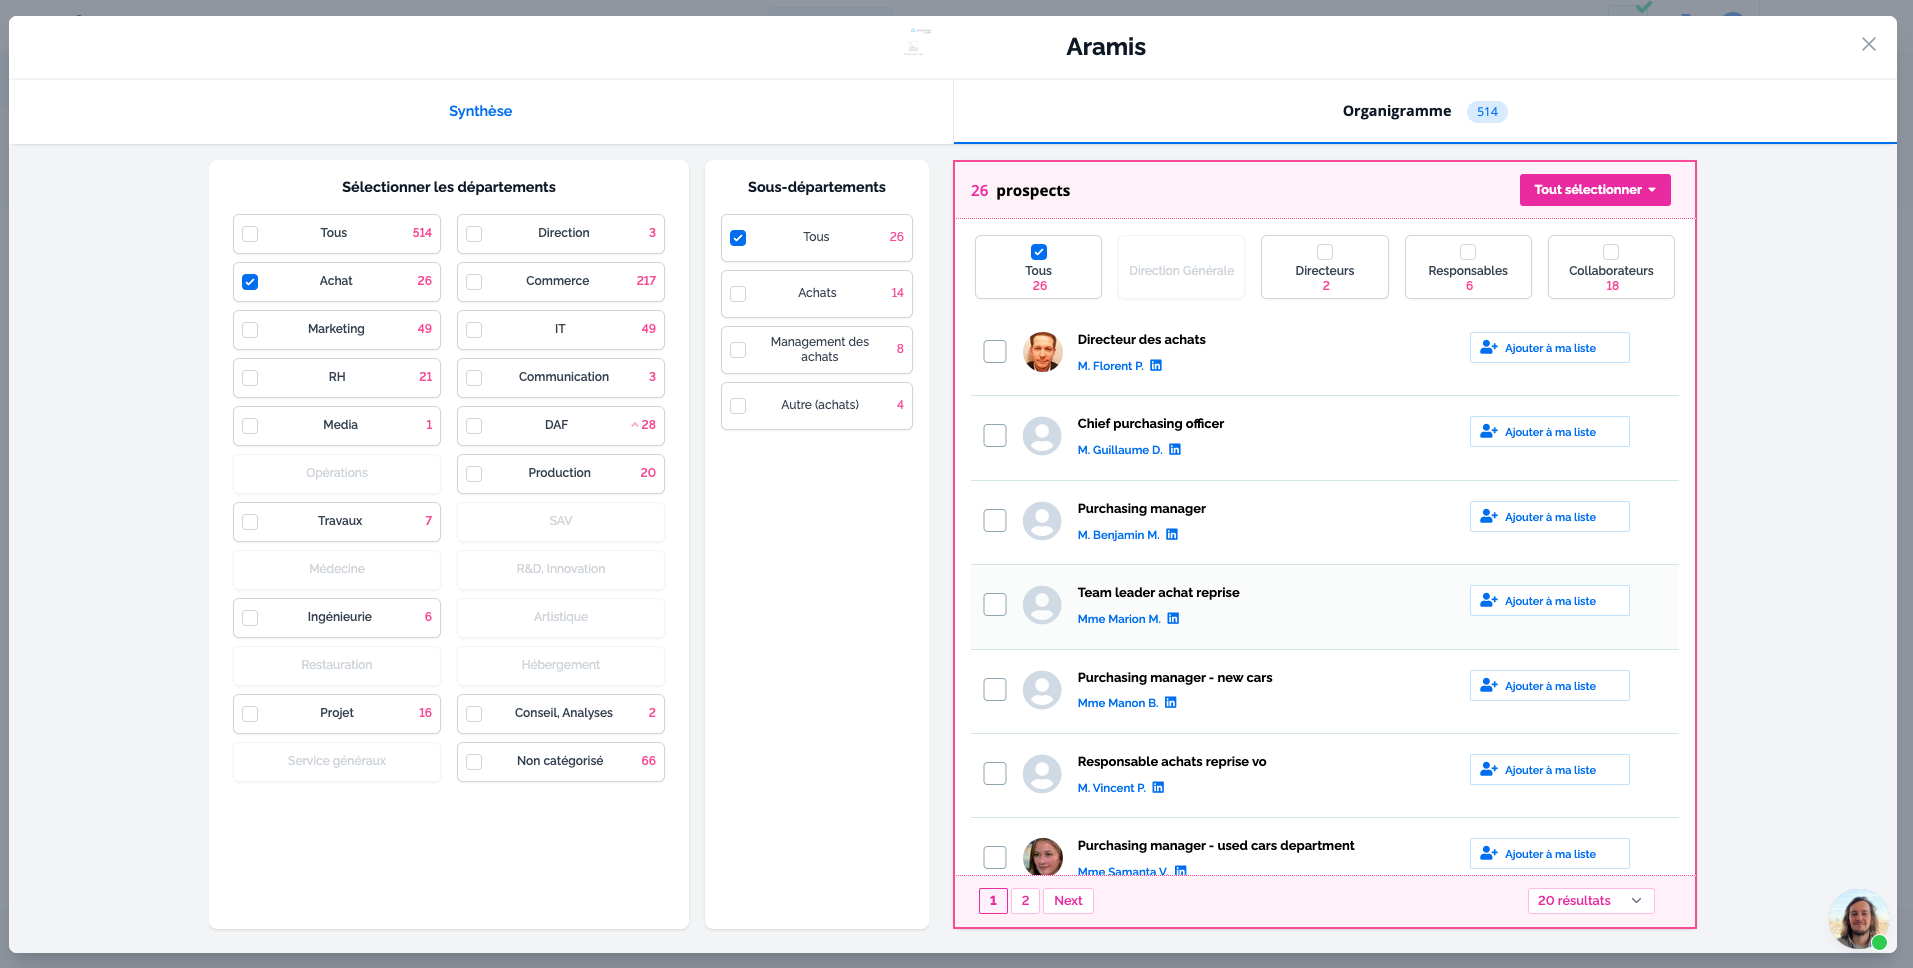The width and height of the screenshot is (1913, 968).
Task: Tick the RH department checkbox
Action: click(x=250, y=378)
